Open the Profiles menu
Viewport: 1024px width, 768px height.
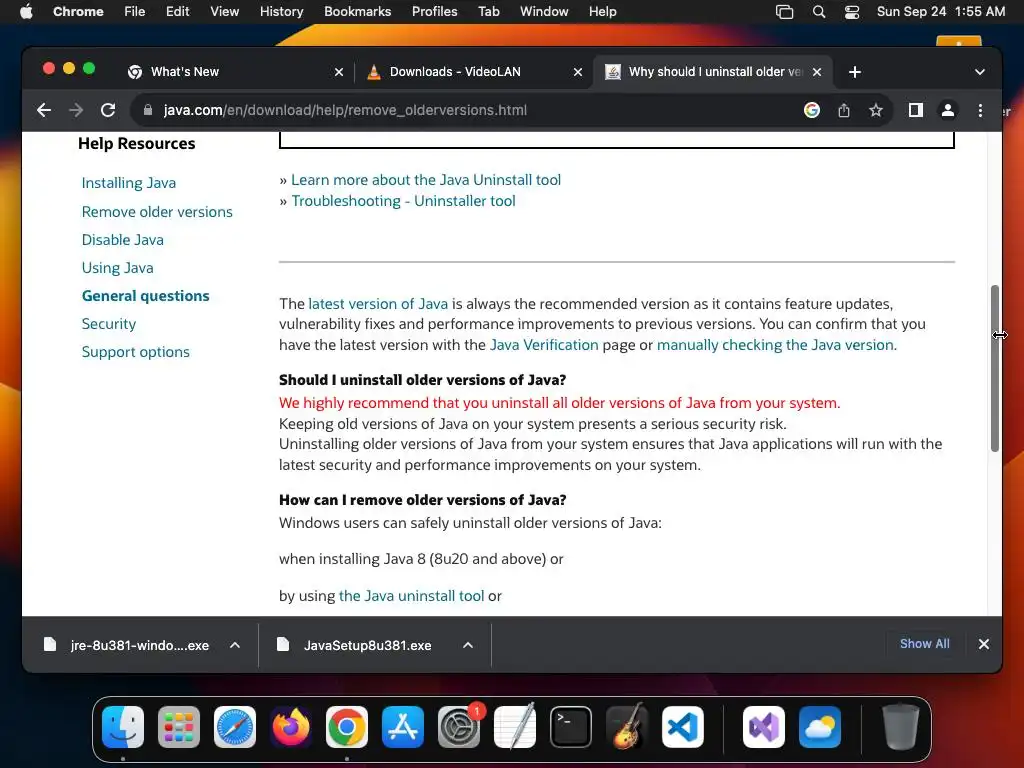pyautogui.click(x=434, y=12)
